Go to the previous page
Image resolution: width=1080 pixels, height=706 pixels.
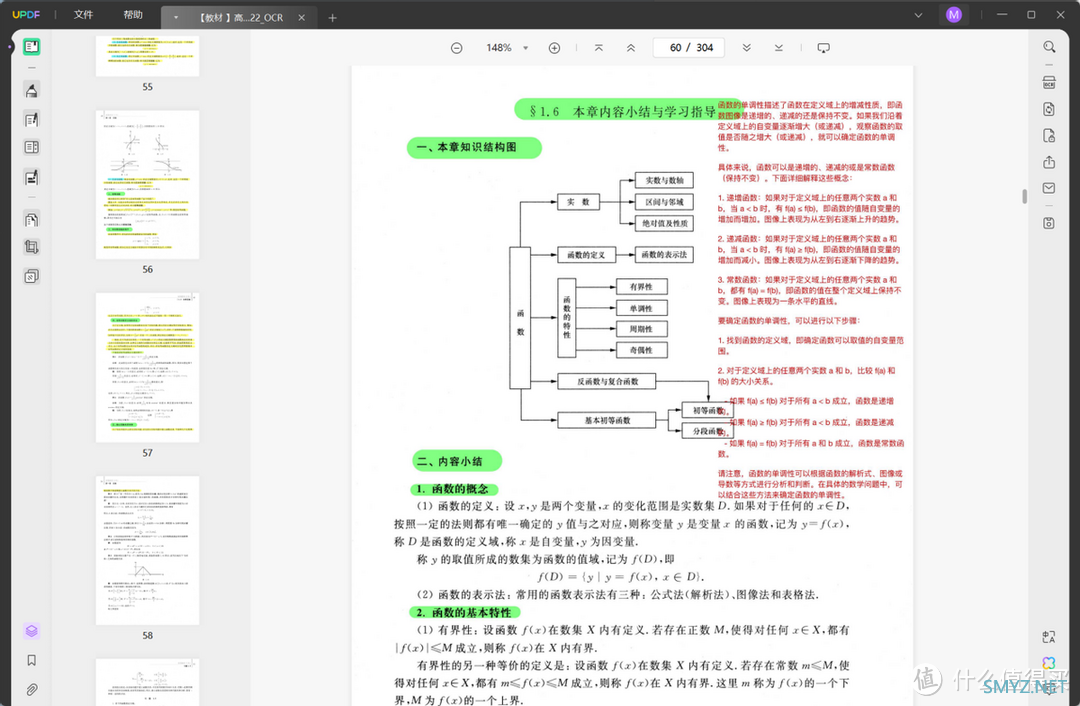(x=630, y=48)
